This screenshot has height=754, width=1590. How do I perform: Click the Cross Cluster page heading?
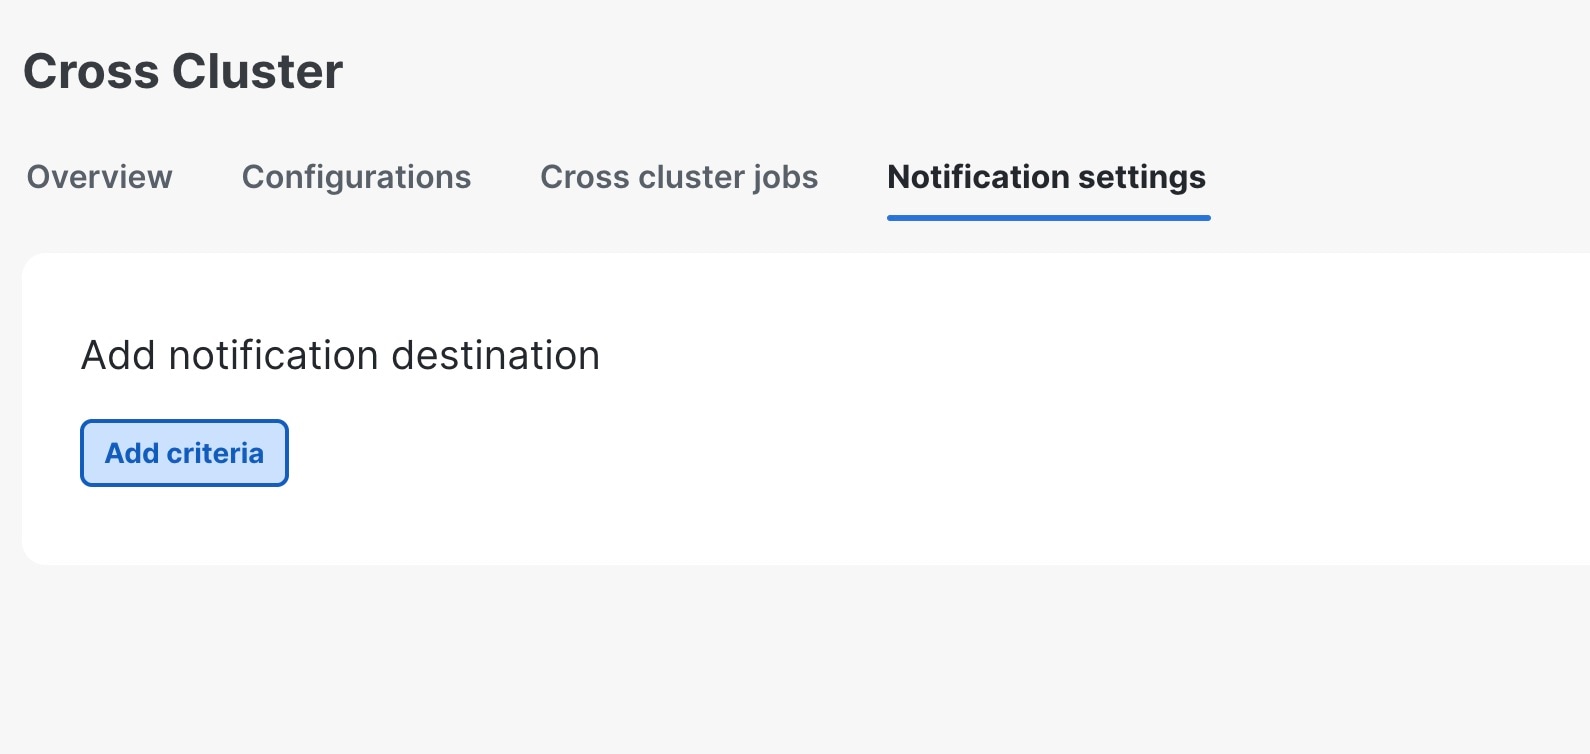[x=183, y=71]
